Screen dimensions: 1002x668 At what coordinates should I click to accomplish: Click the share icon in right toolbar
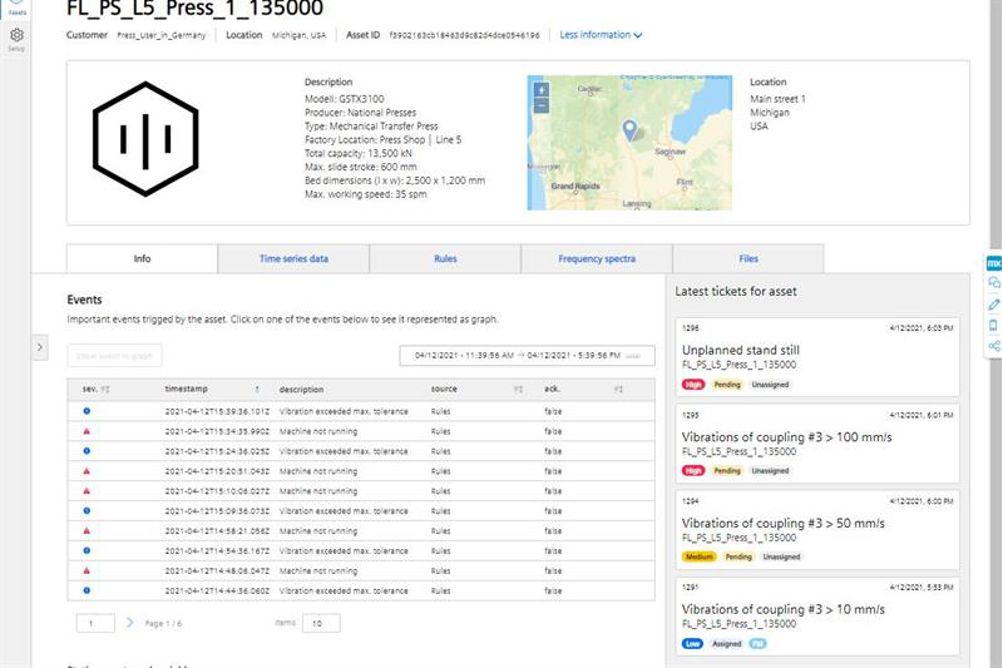994,346
